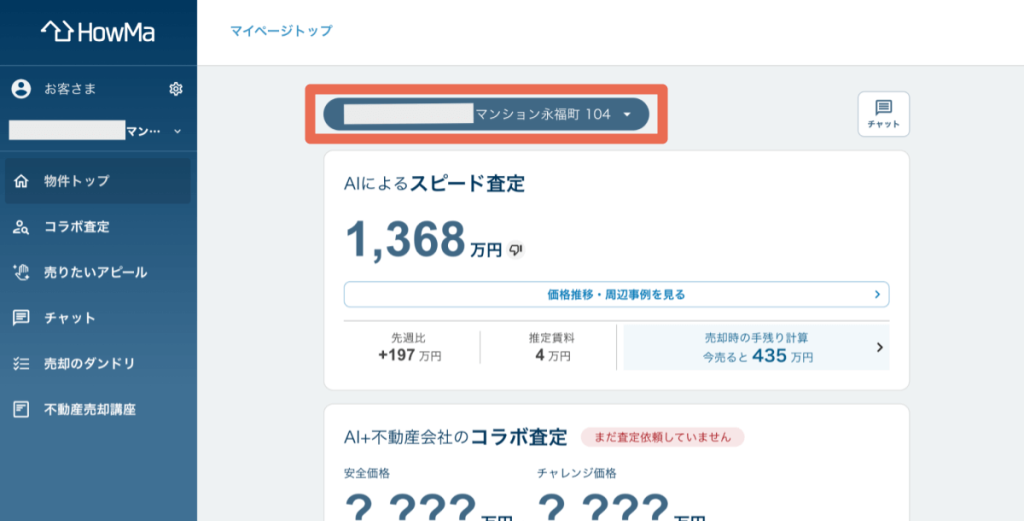The width and height of the screenshot is (1024, 521).
Task: Open 不動産売却講座 menu item
Action: point(98,409)
